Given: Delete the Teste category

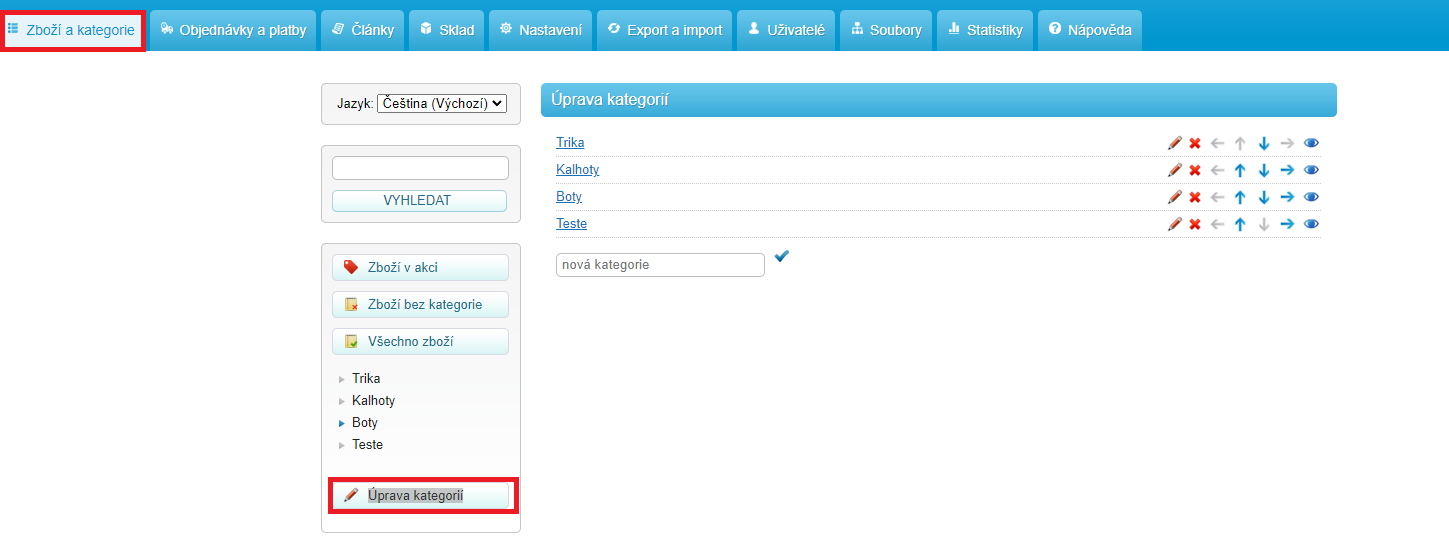Looking at the screenshot, I should (x=1194, y=224).
